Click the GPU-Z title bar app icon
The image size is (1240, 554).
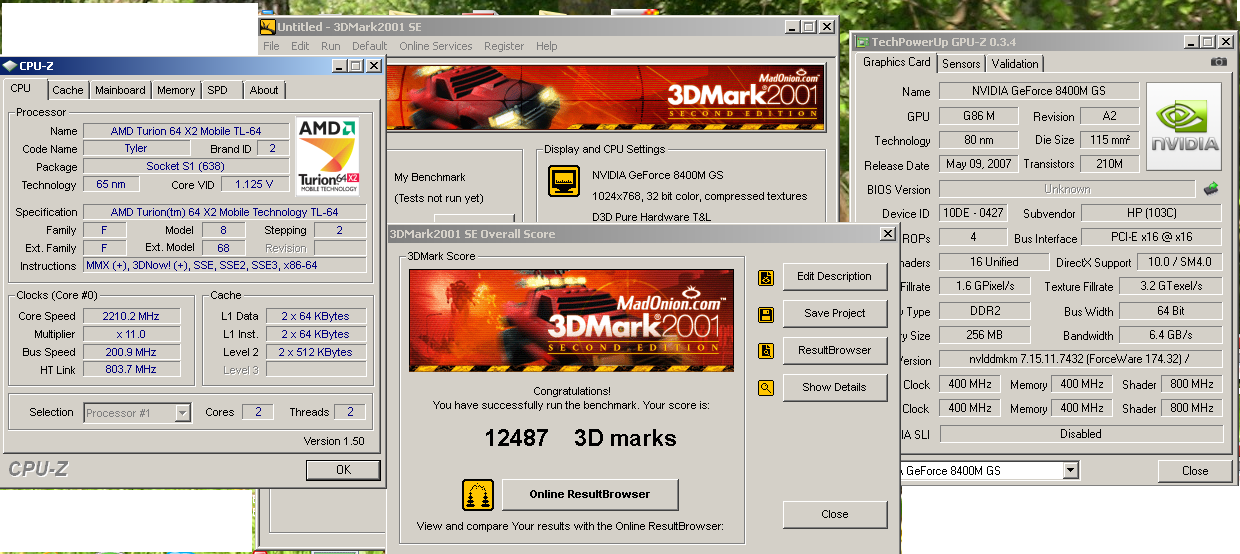(x=861, y=42)
